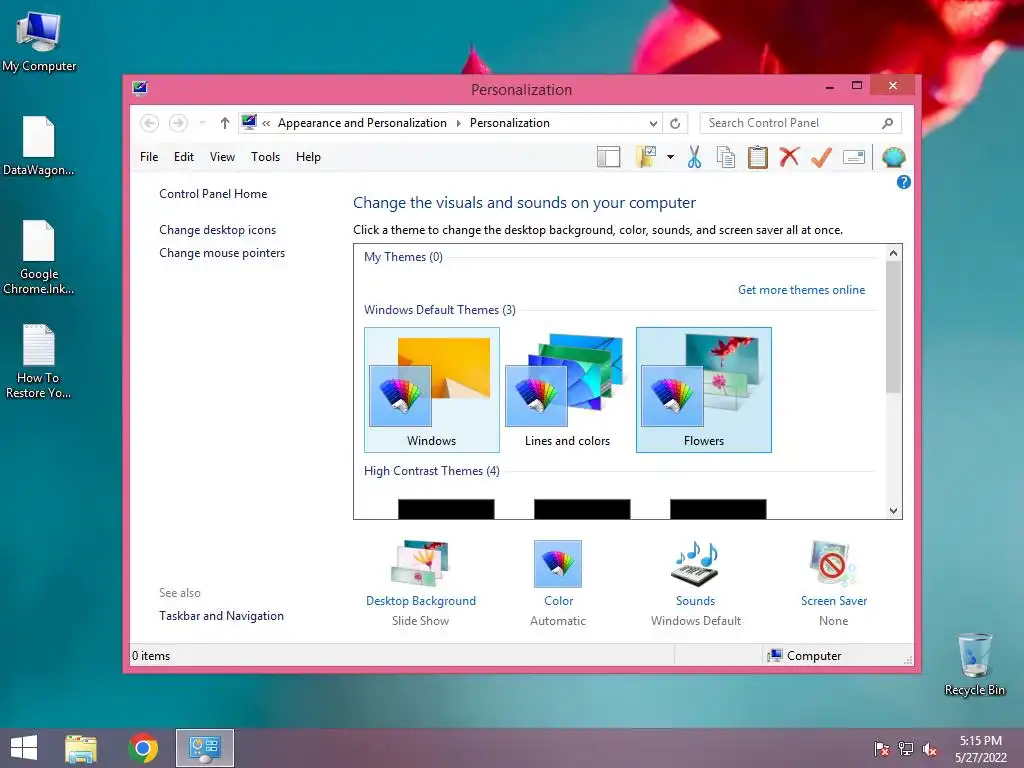Click the theme list scroll up arrow
The image size is (1024, 768).
click(x=893, y=253)
